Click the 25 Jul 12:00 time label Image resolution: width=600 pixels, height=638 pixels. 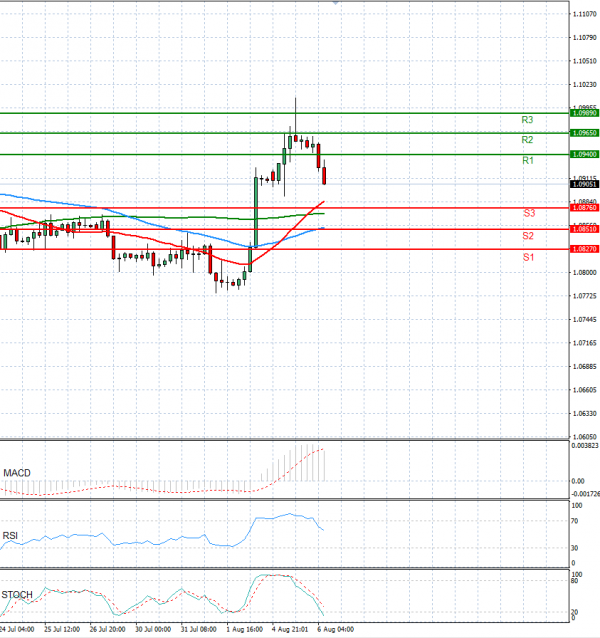click(x=62, y=629)
